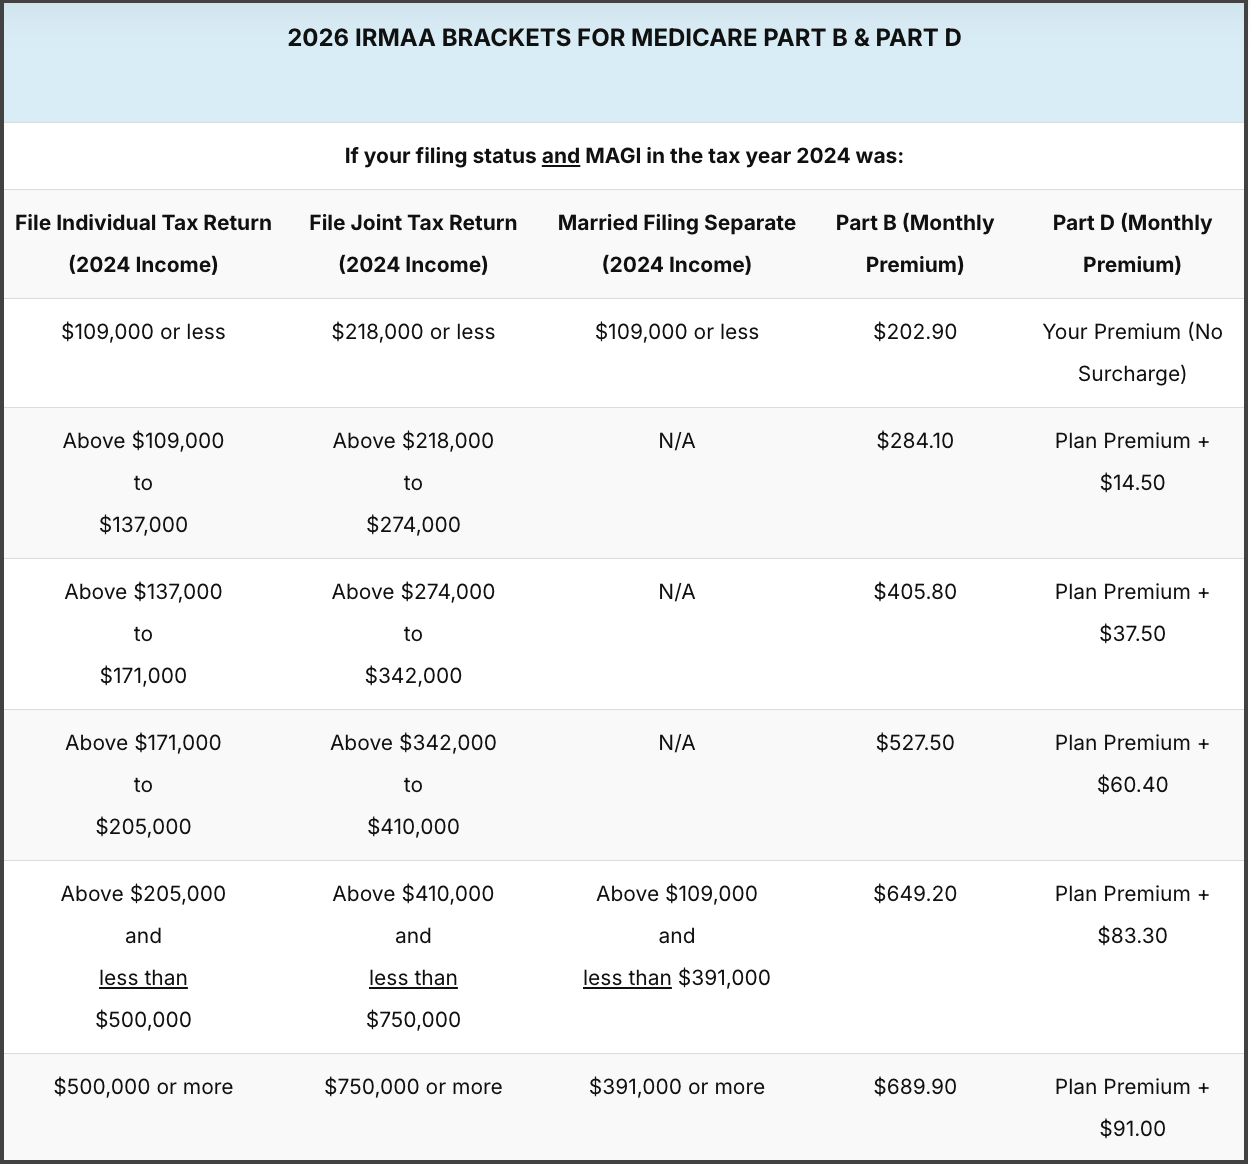The height and width of the screenshot is (1165, 1250).
Task: Click the $527.50 Part B premium
Action: [914, 743]
